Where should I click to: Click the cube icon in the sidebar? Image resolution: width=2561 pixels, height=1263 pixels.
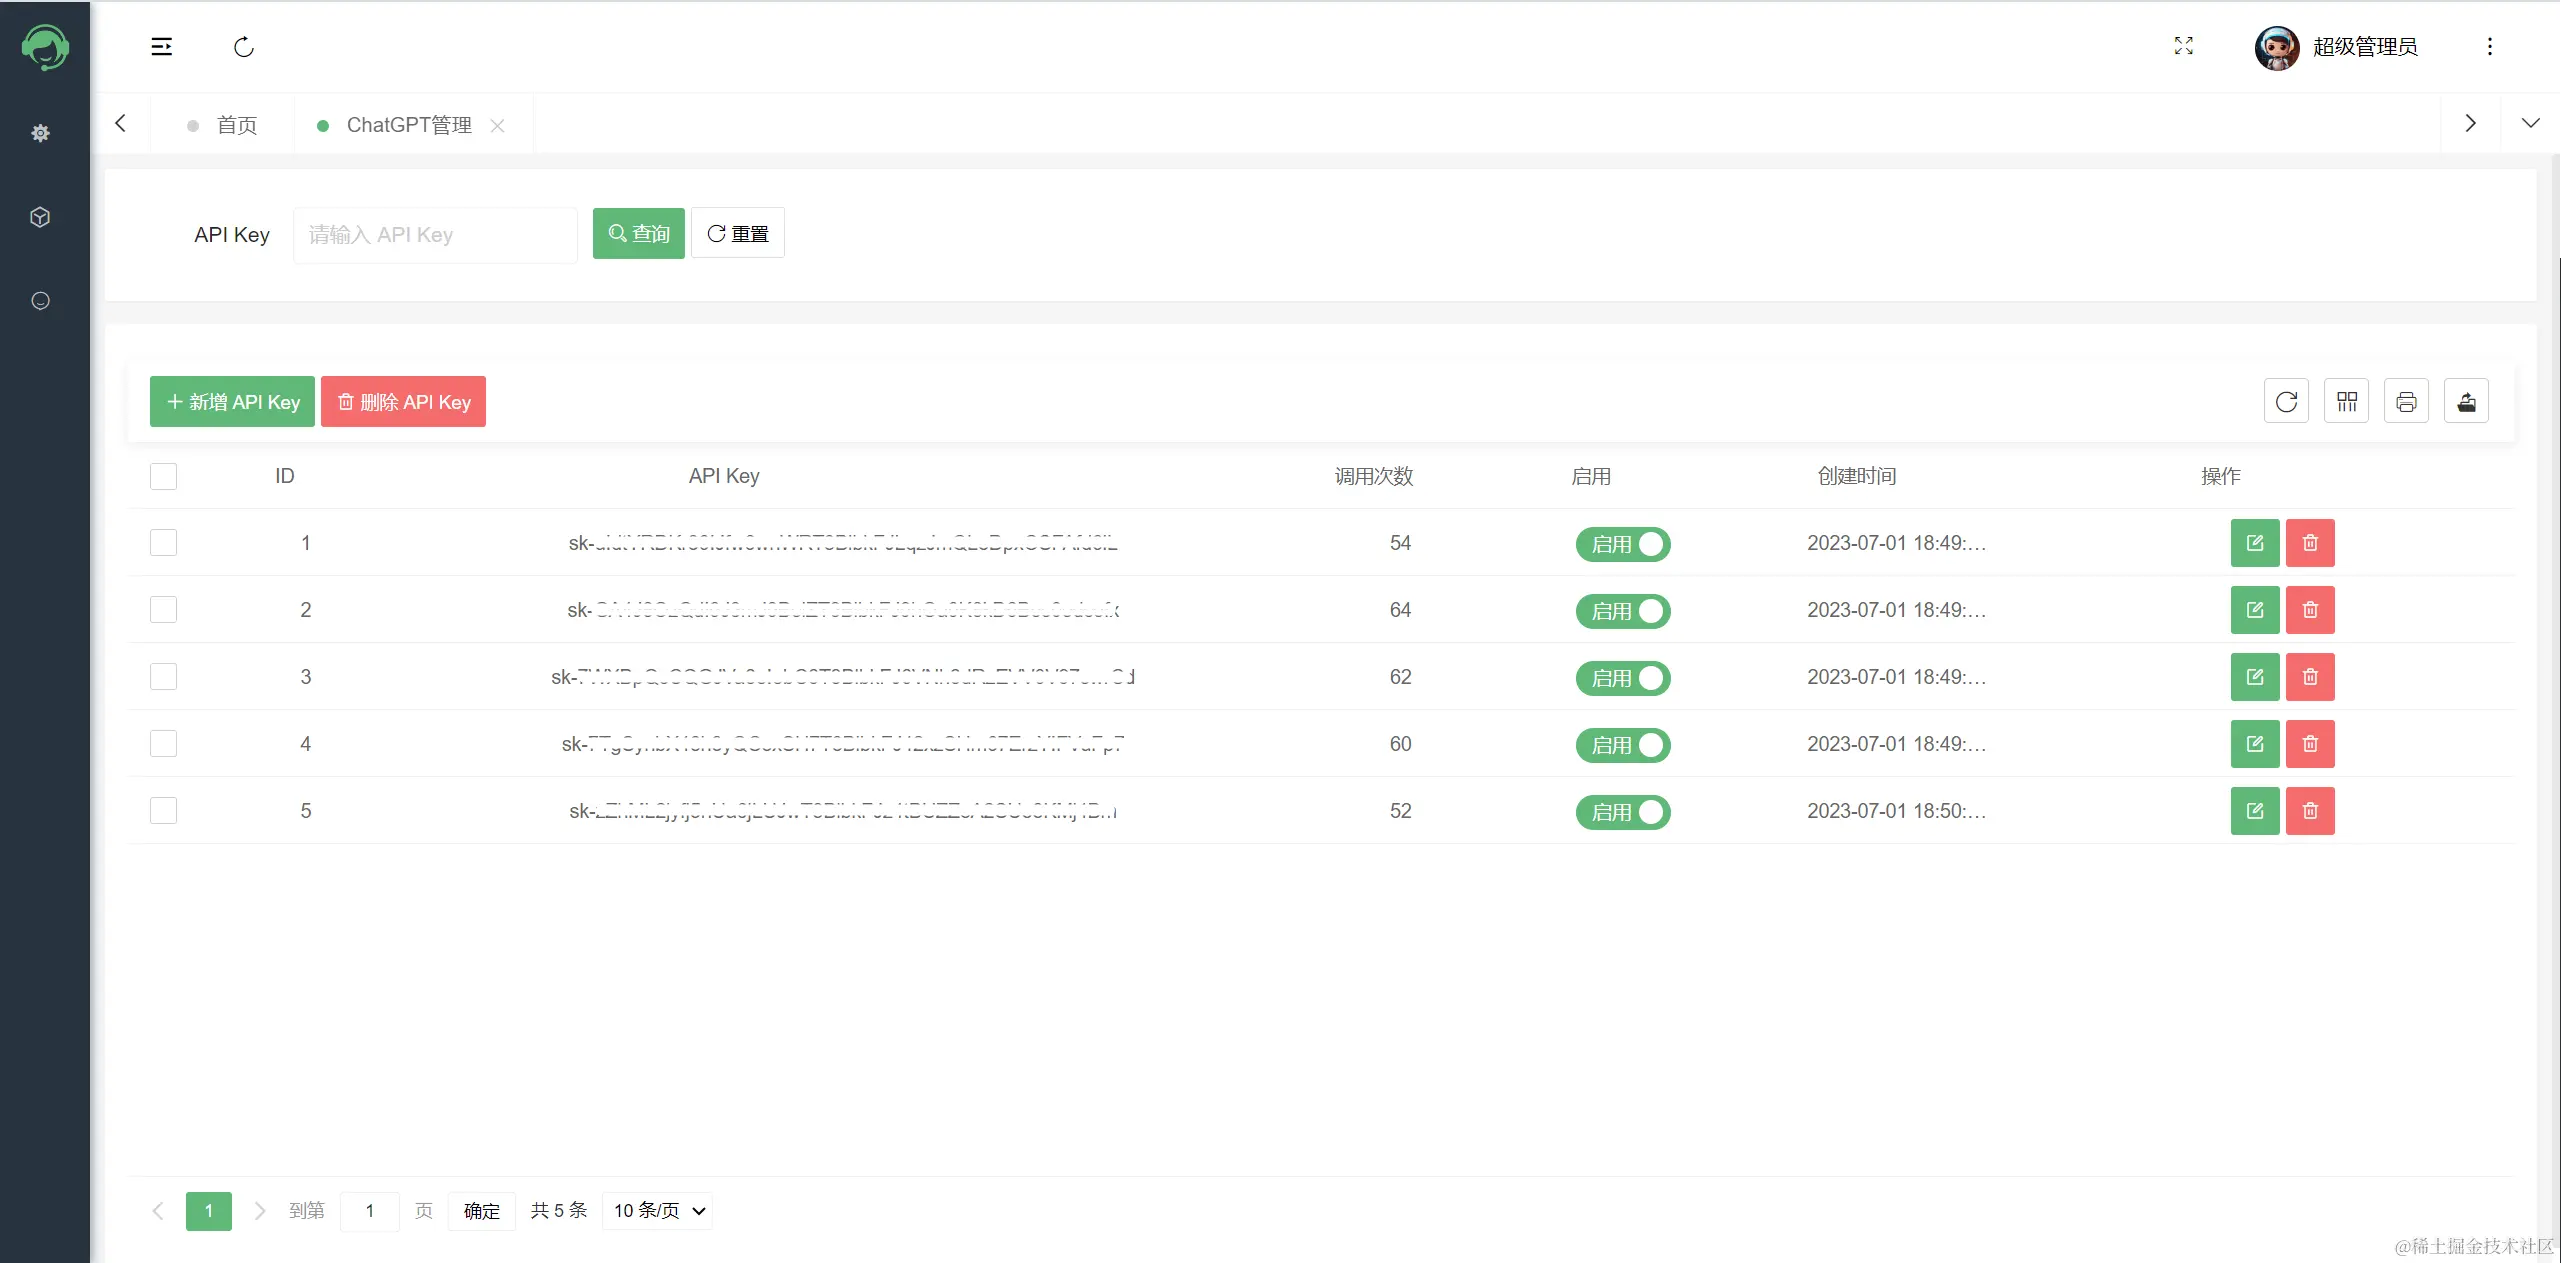click(40, 217)
